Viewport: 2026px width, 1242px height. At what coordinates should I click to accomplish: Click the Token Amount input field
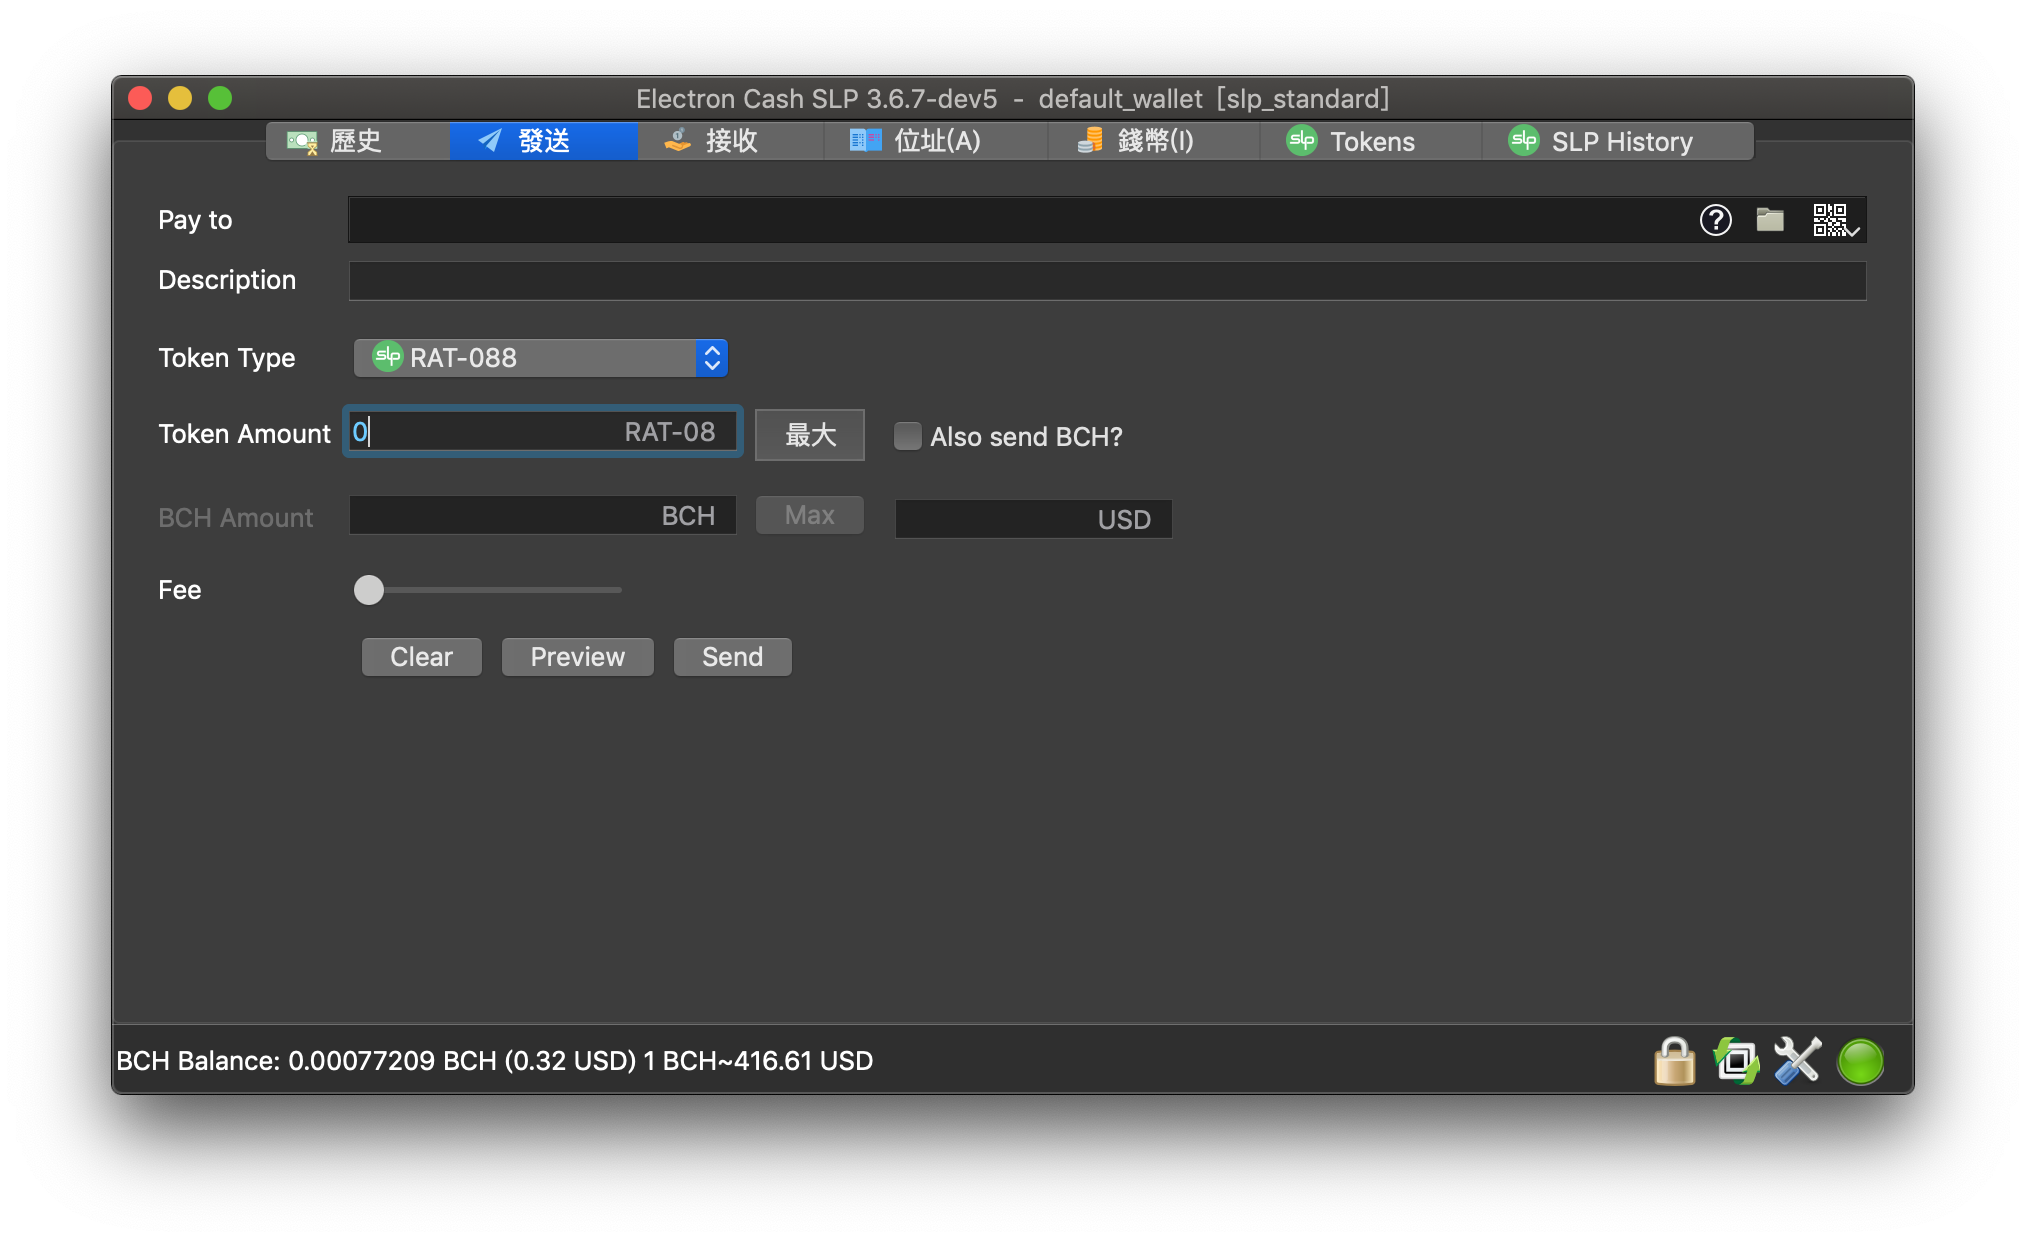(x=543, y=432)
